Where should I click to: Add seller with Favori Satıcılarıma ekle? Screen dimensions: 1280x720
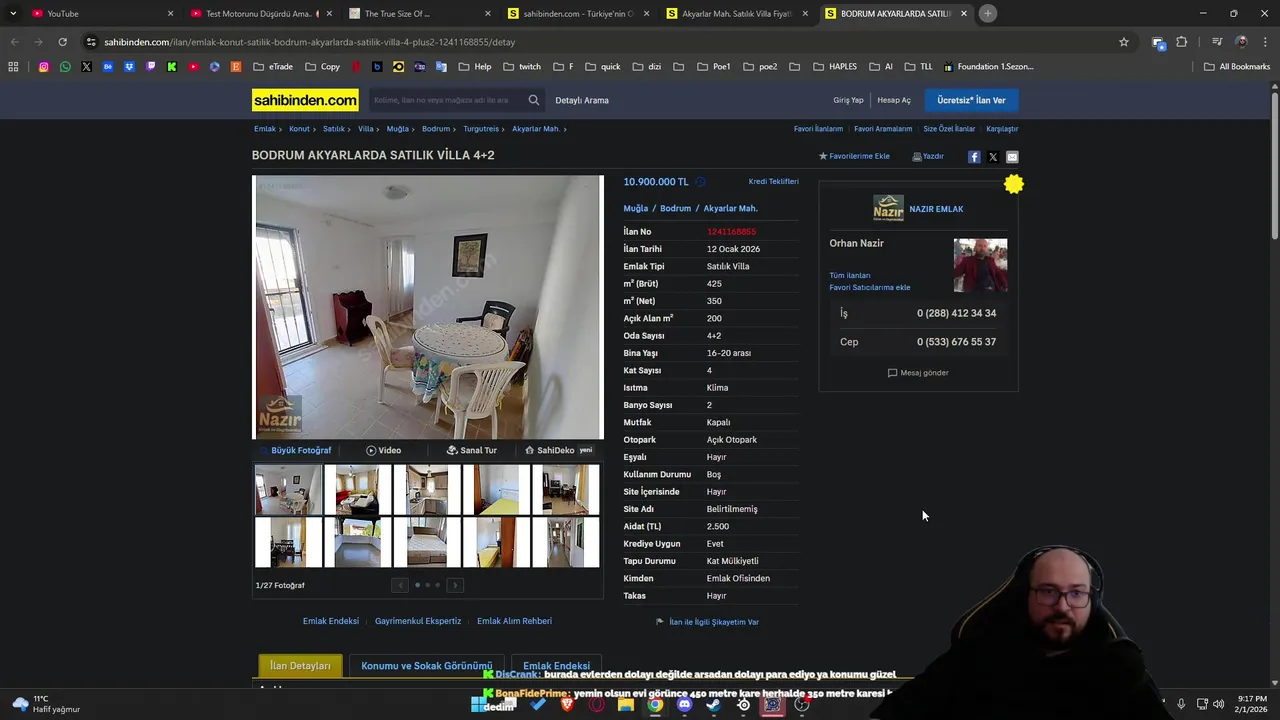pyautogui.click(x=869, y=287)
